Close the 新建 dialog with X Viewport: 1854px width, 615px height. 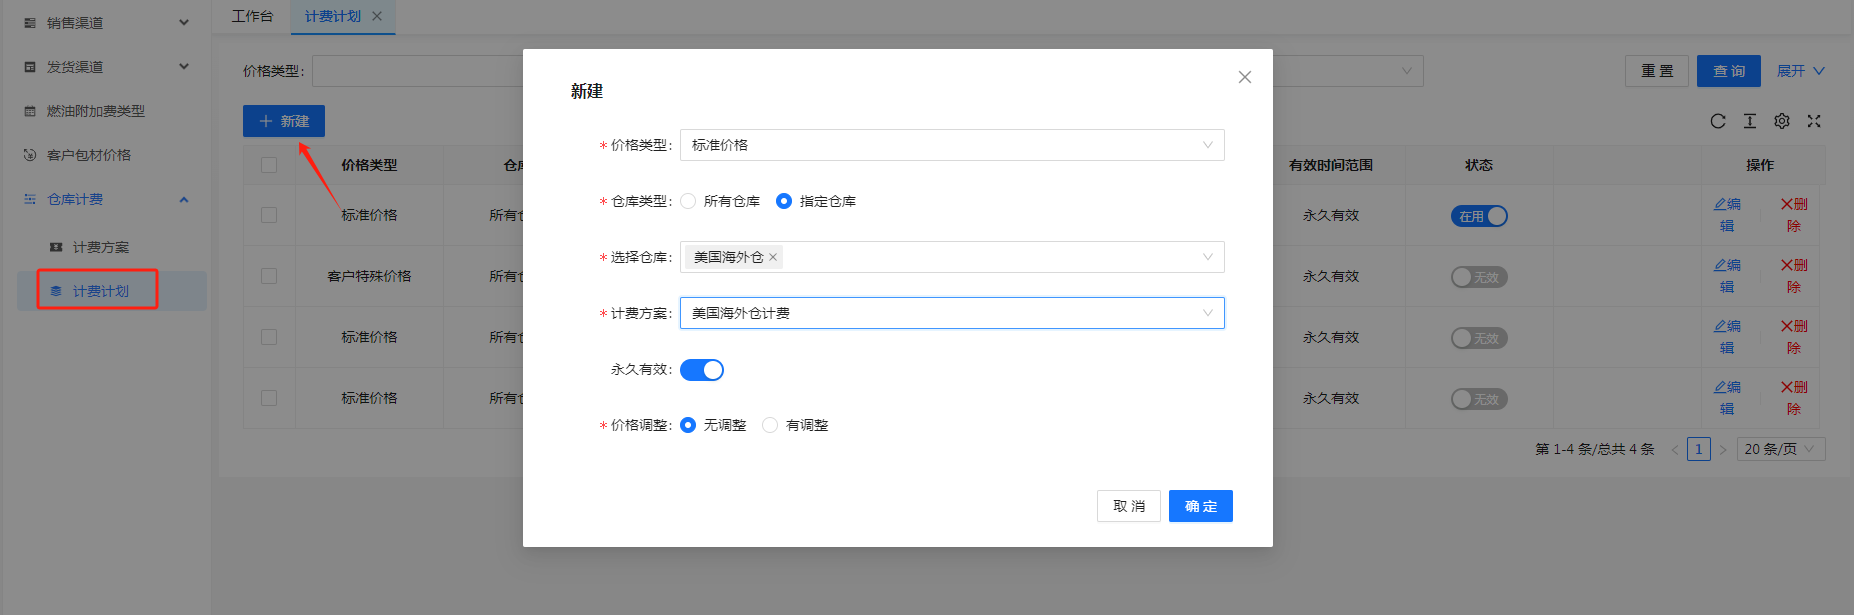pyautogui.click(x=1244, y=77)
